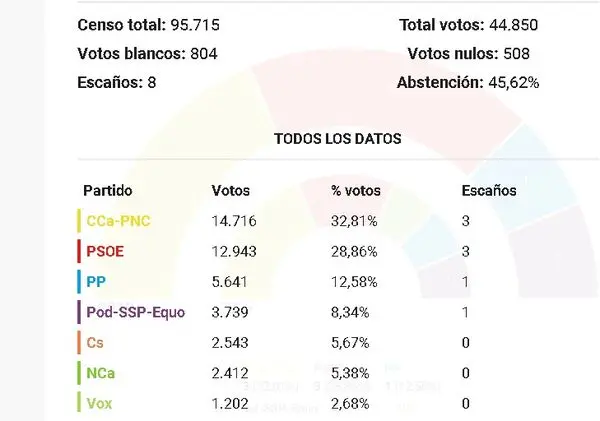Click the purple Pod-SSP-Equo color bar
This screenshot has width=600, height=421.
pyautogui.click(x=79, y=312)
